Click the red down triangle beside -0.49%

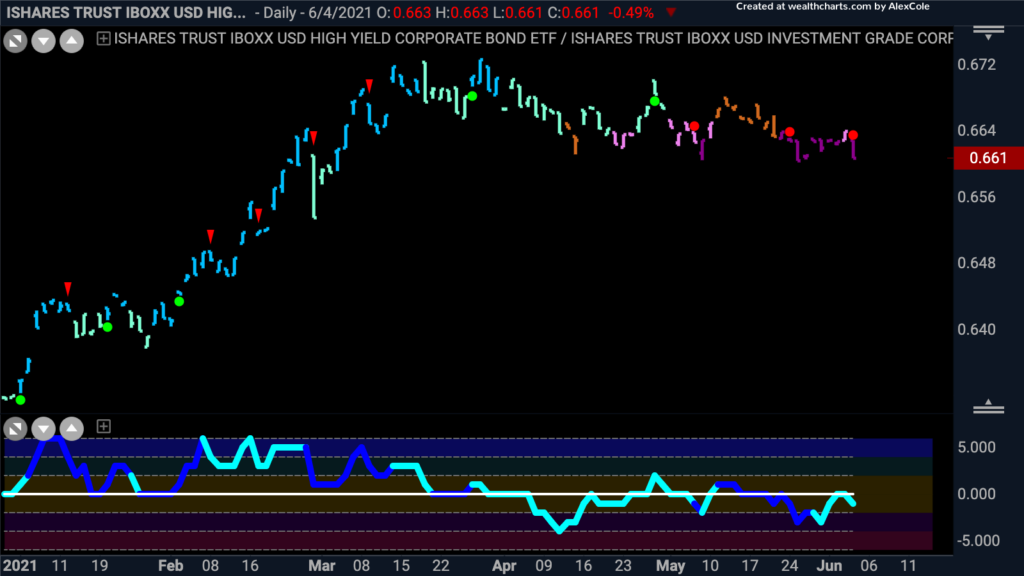pos(671,12)
